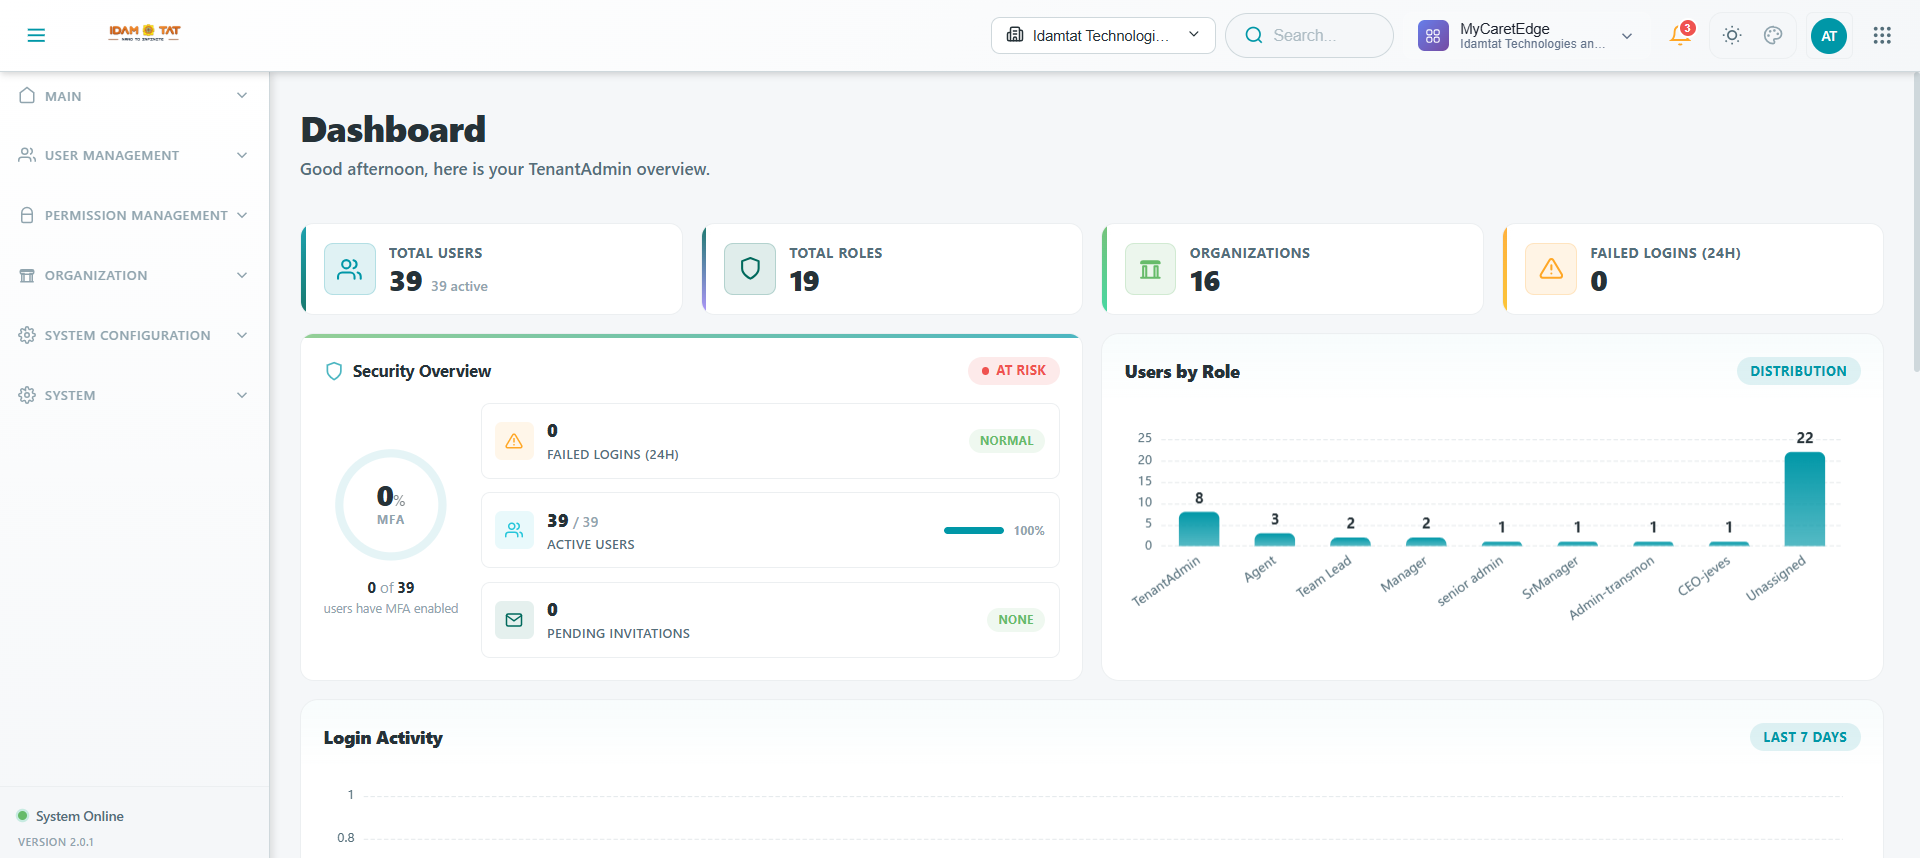
Task: Click the Dashboard page heading
Action: [393, 130]
